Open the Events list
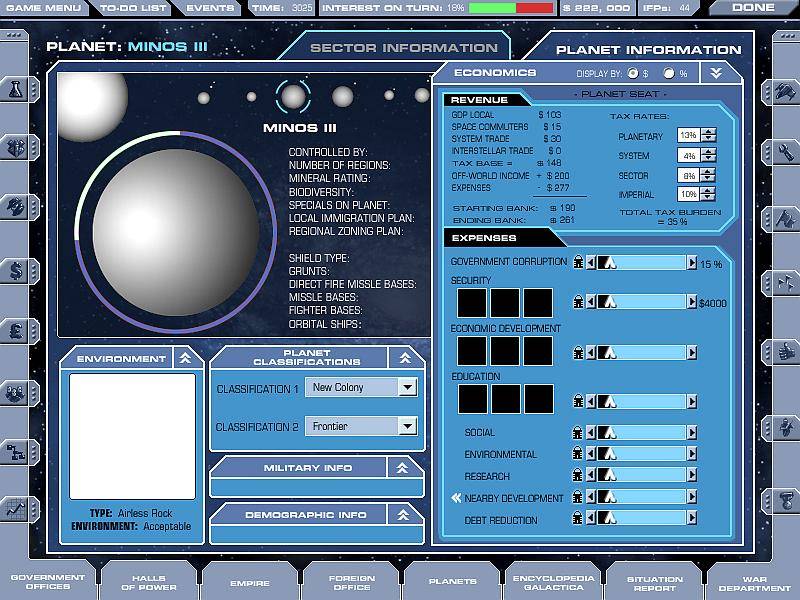Image resolution: width=800 pixels, height=600 pixels. click(x=210, y=8)
